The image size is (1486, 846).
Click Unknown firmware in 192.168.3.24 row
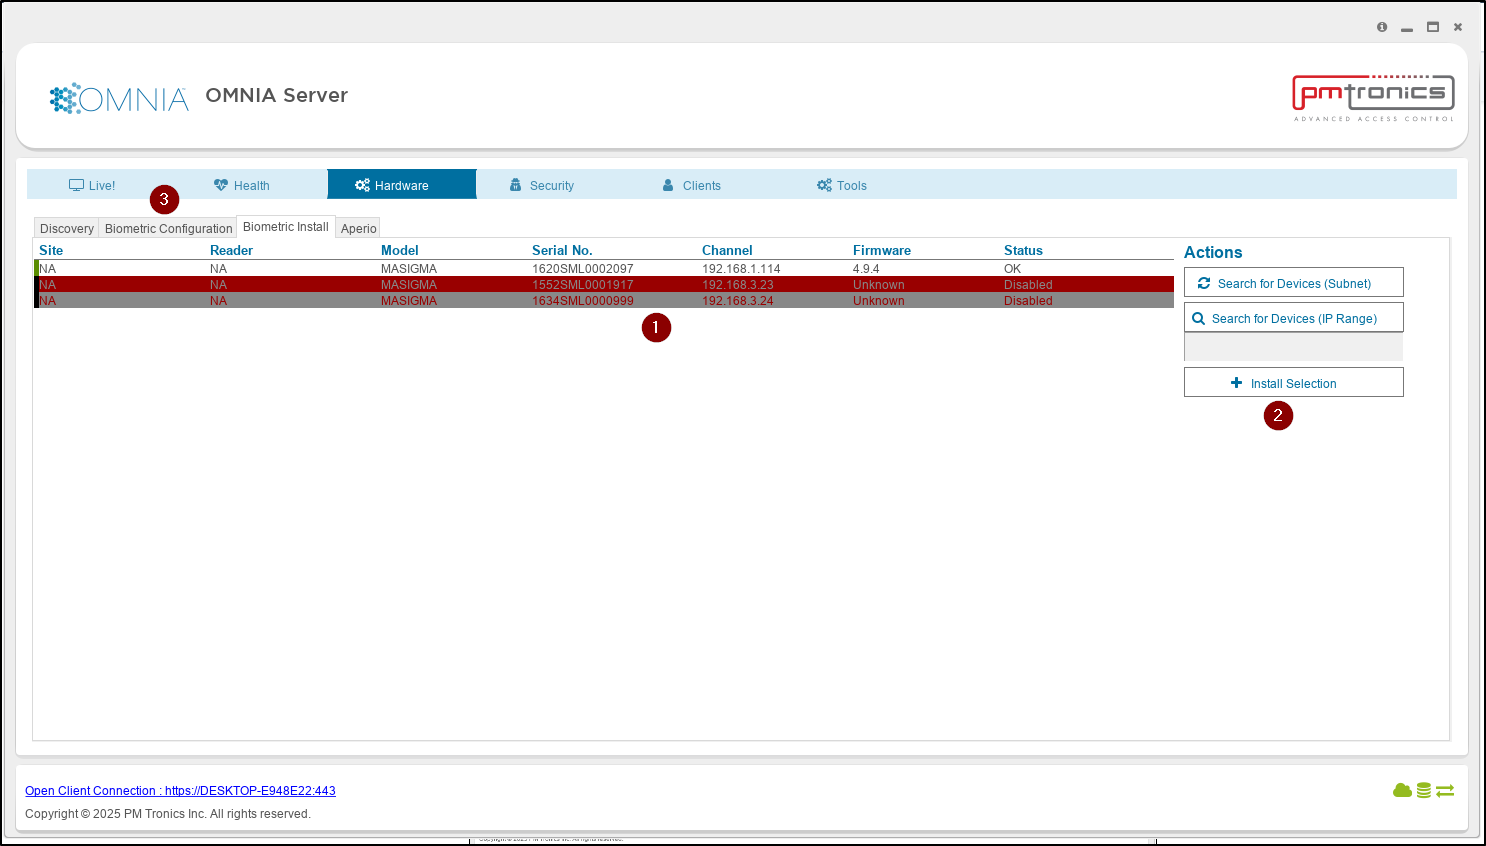[879, 300]
